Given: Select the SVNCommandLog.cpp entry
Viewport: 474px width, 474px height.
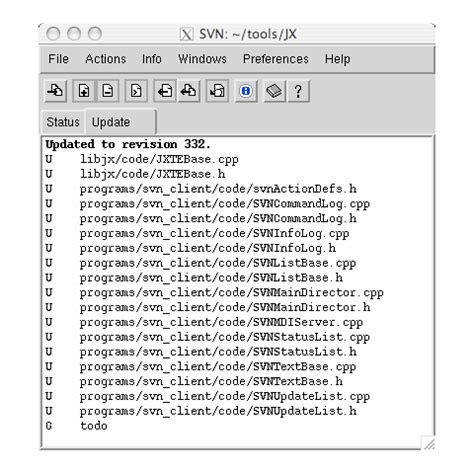Looking at the screenshot, I should [x=208, y=204].
